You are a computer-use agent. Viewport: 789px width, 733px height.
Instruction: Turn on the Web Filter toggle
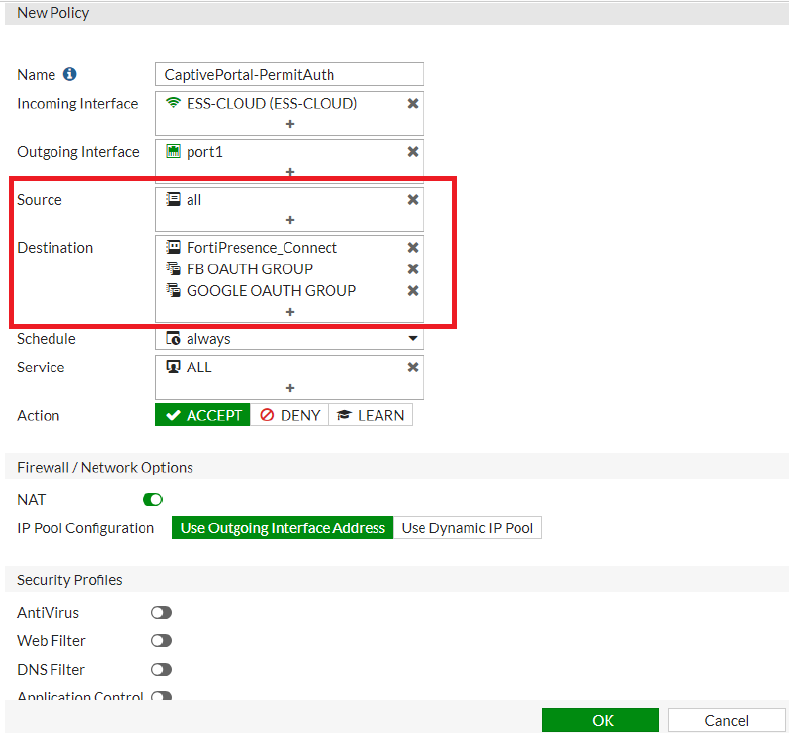click(x=161, y=641)
